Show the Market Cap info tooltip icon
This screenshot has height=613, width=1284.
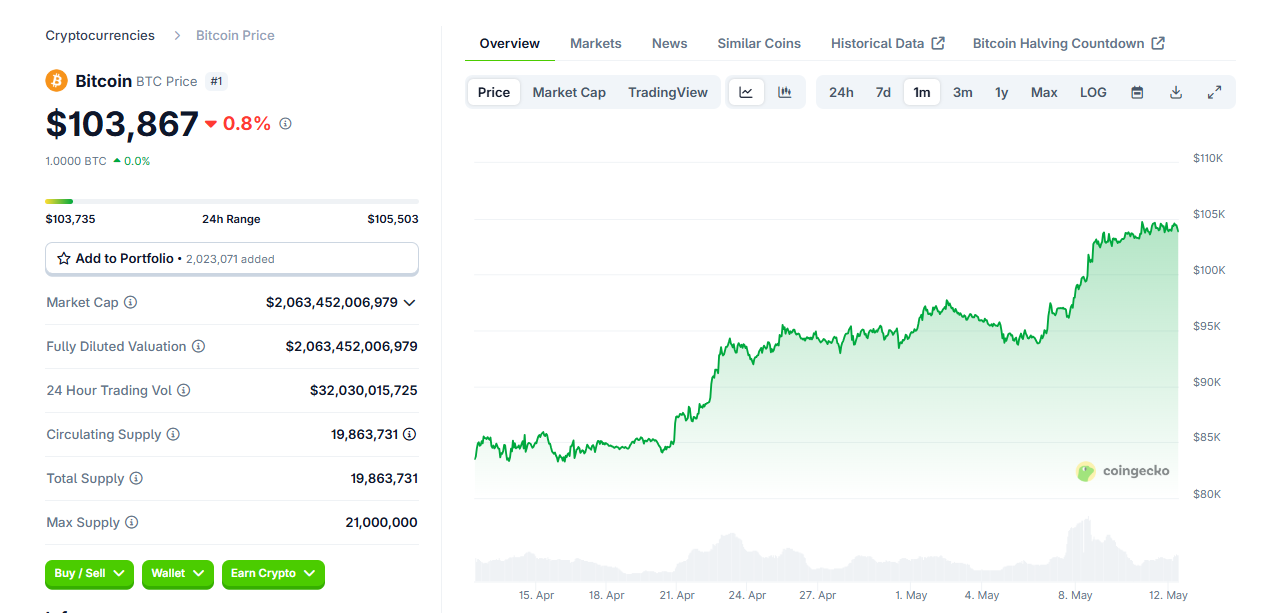coord(130,302)
